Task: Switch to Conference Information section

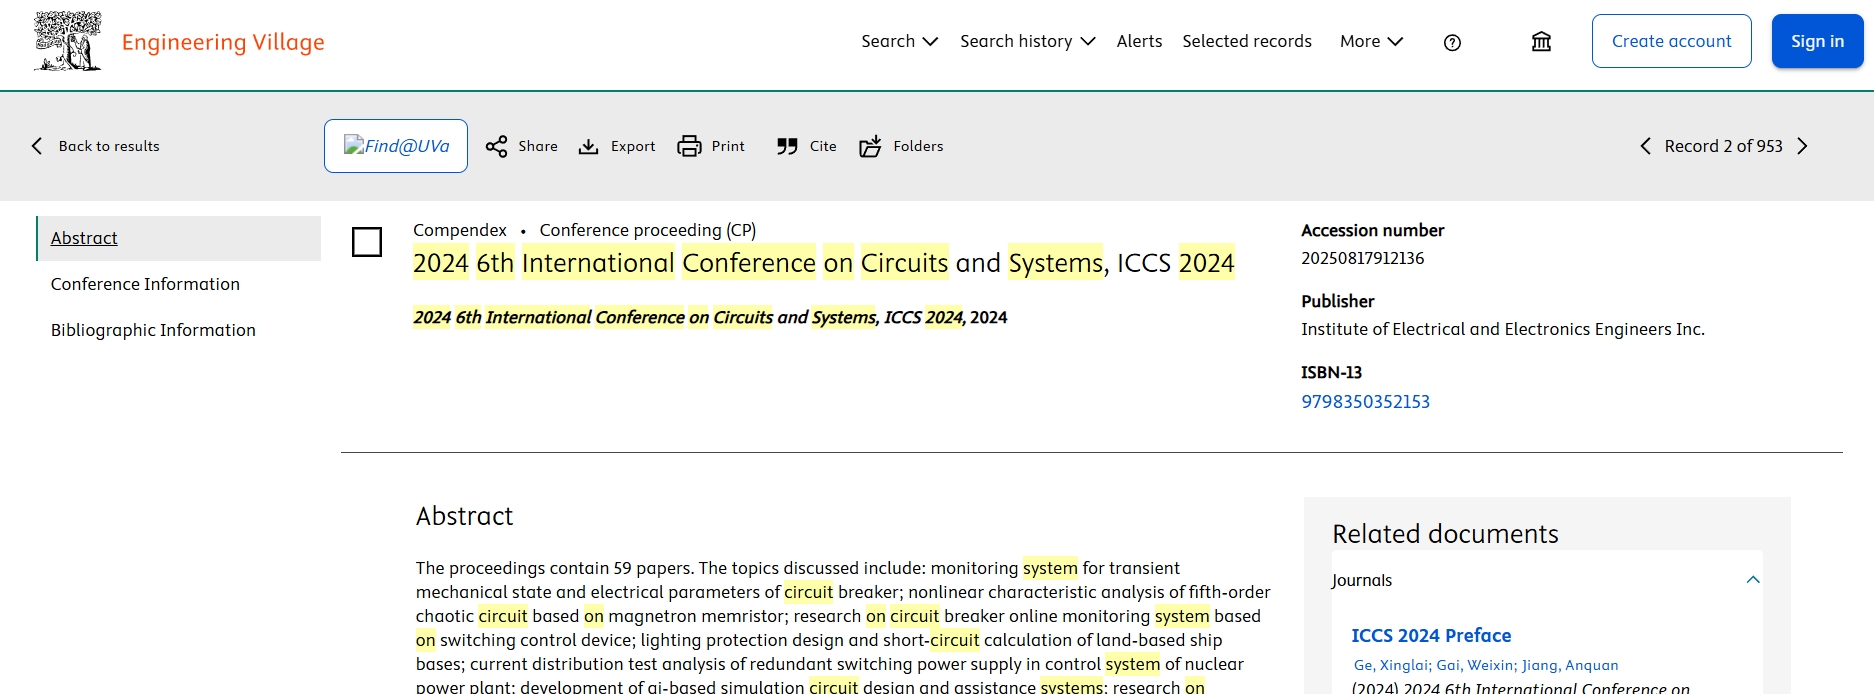Action: pyautogui.click(x=145, y=284)
